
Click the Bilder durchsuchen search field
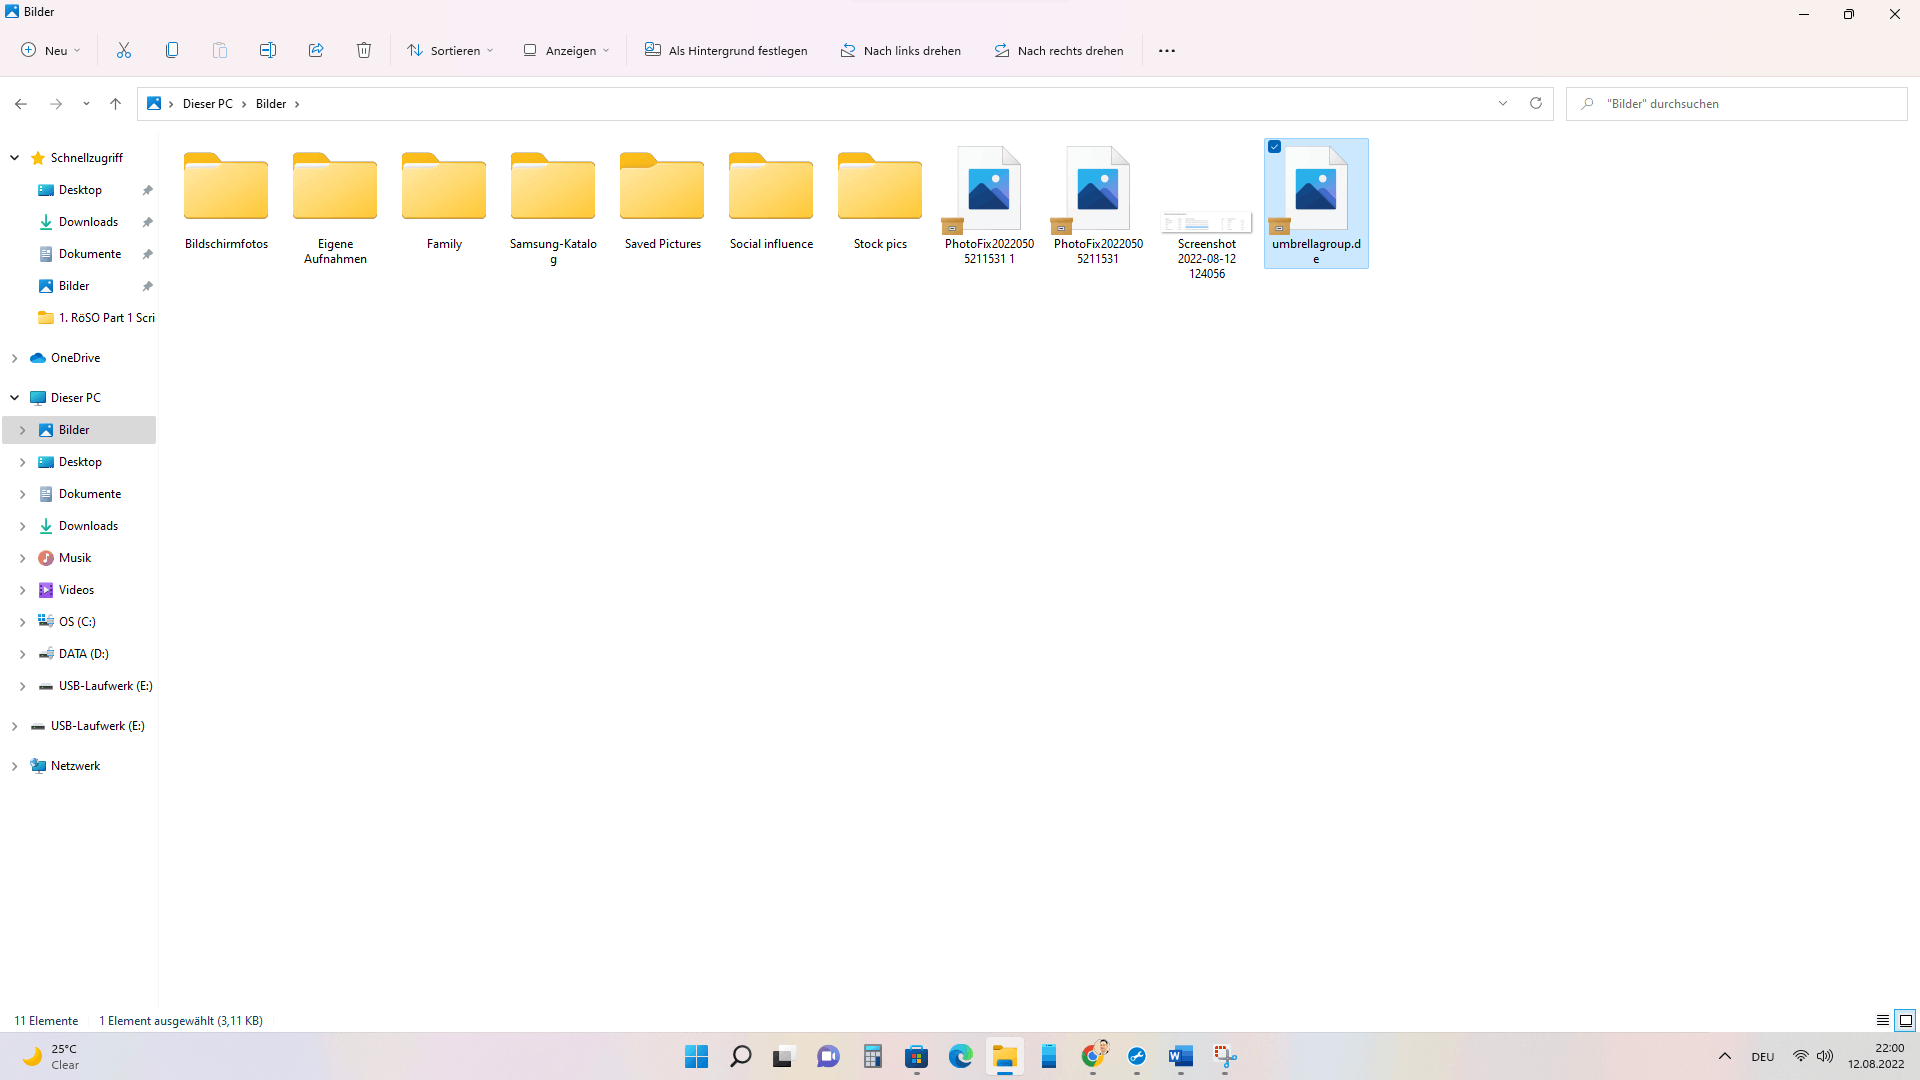(1740, 104)
